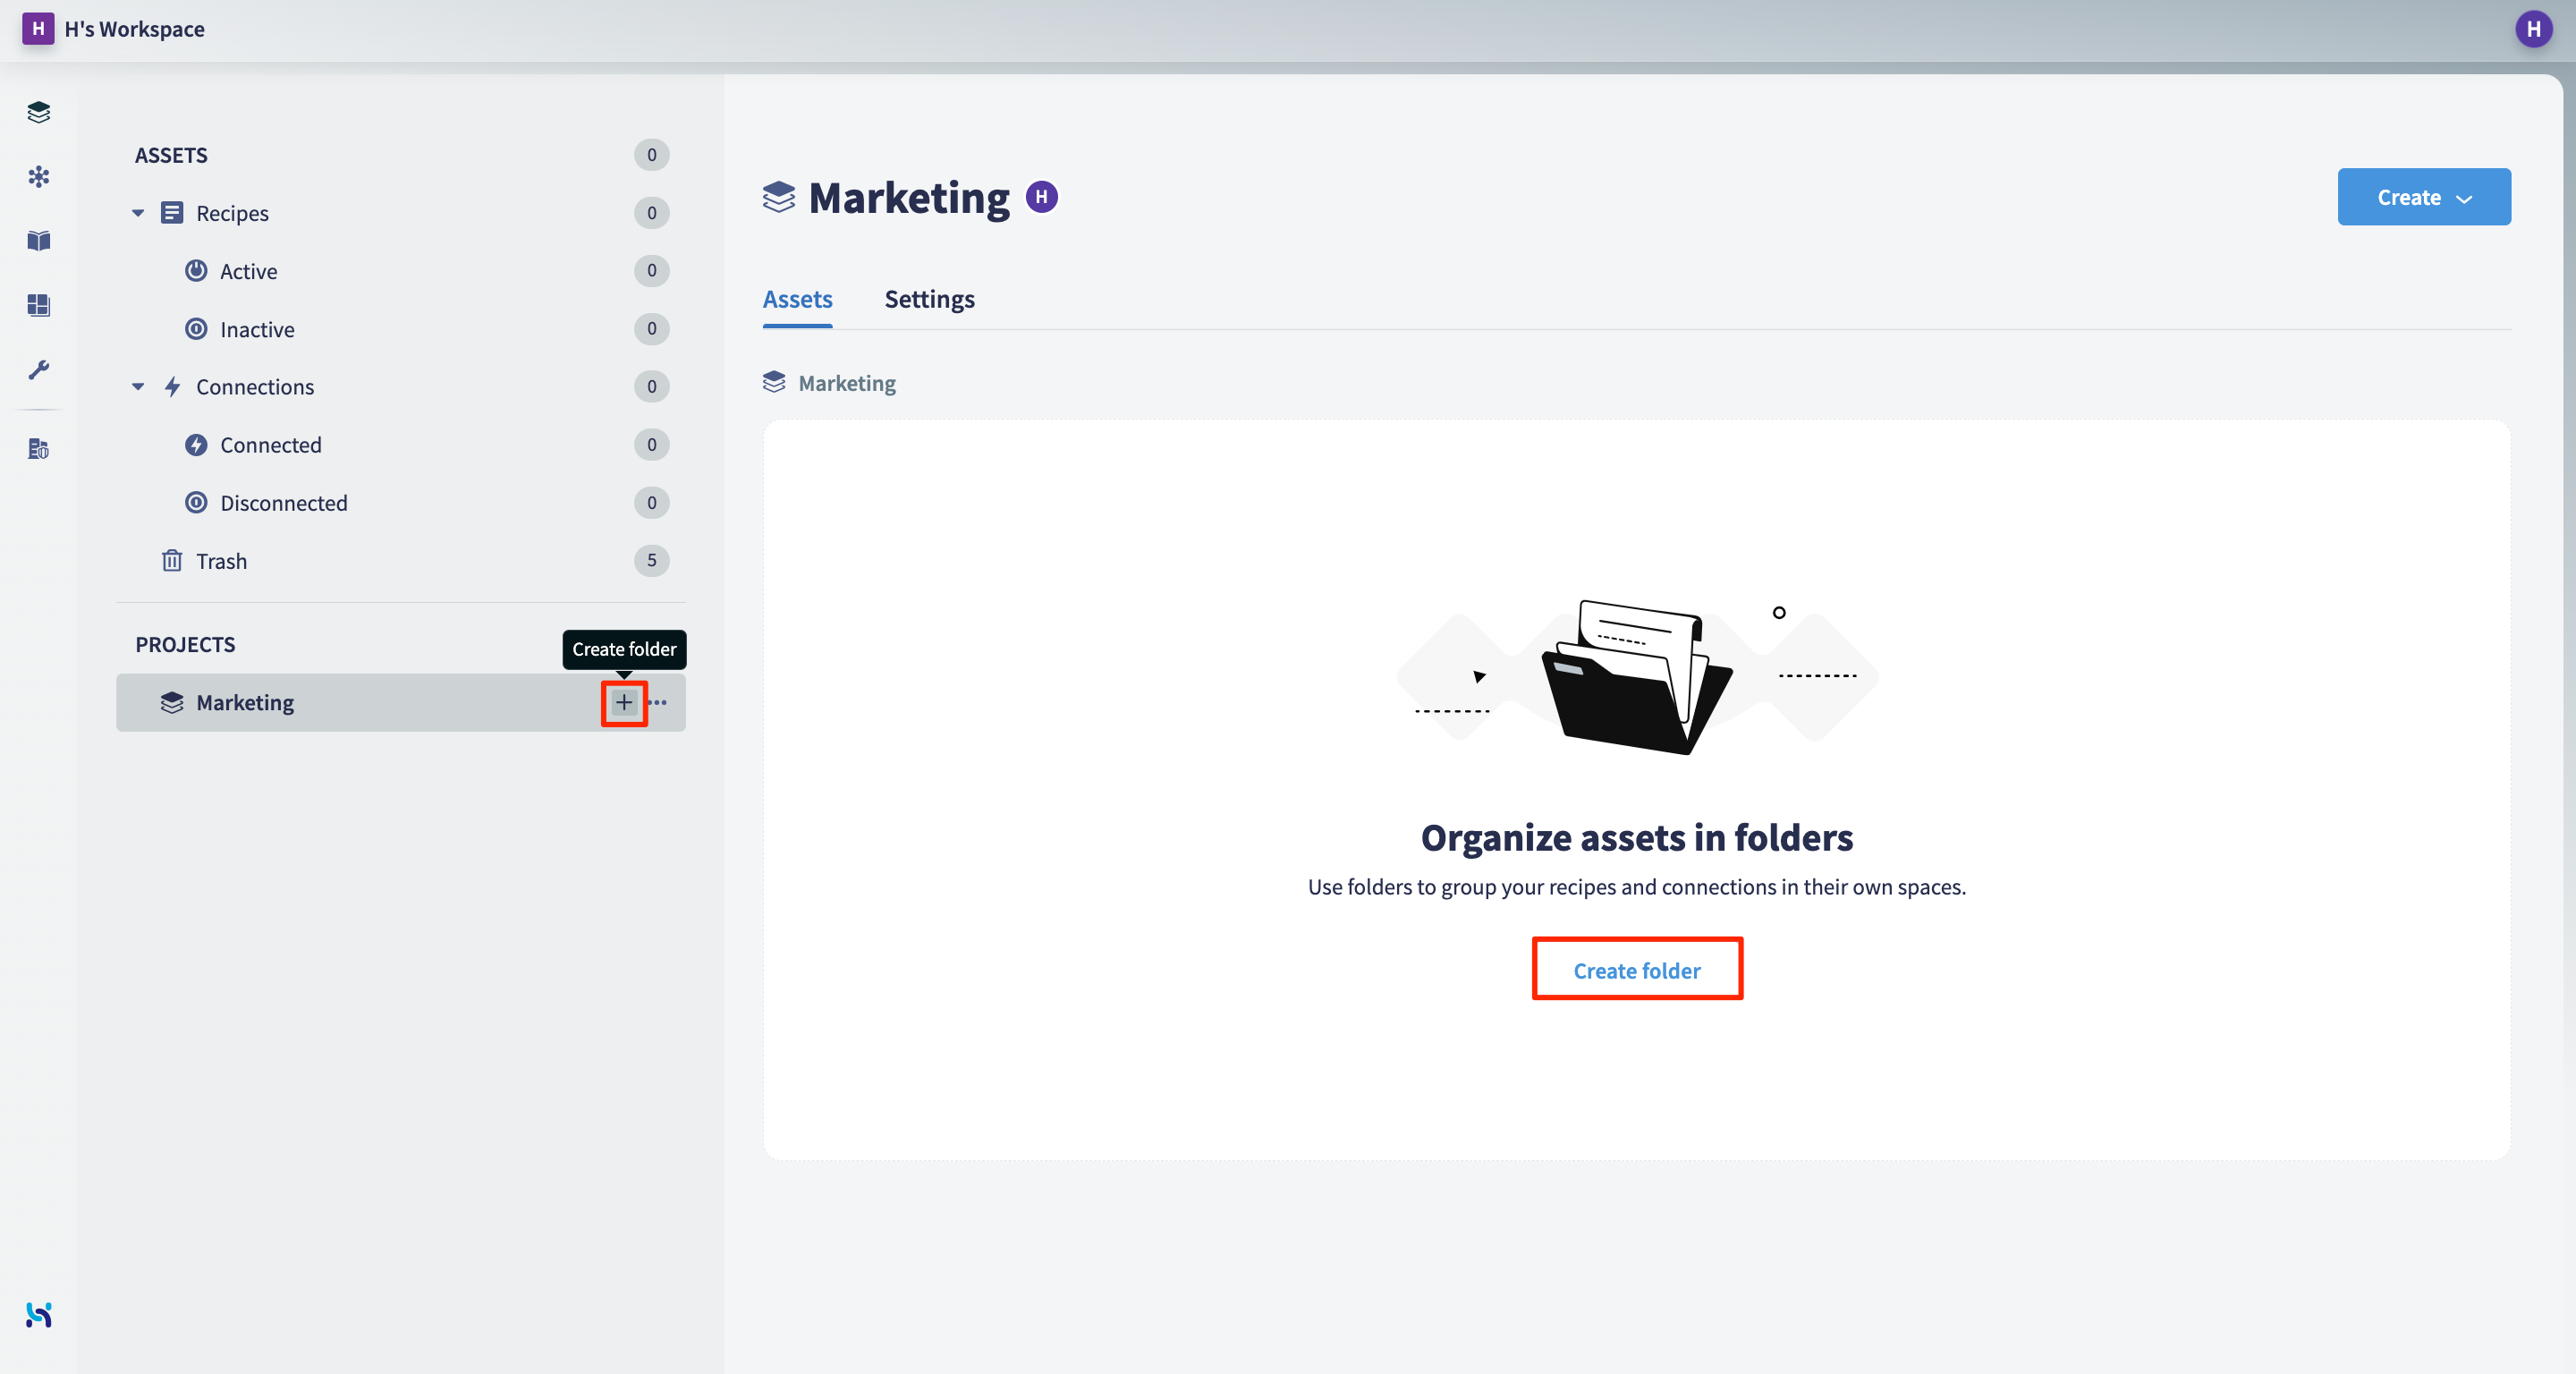Click the ASSETS heading
The image size is (2576, 1374).
[x=171, y=155]
